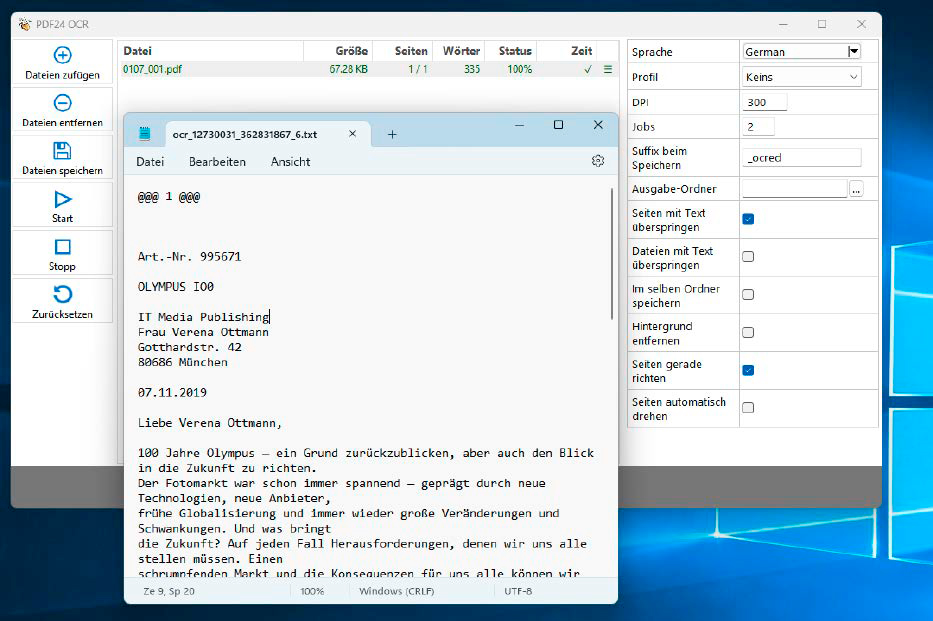Click the Suffix beim Speichern field
Screen dimensions: 933x621
[801, 158]
